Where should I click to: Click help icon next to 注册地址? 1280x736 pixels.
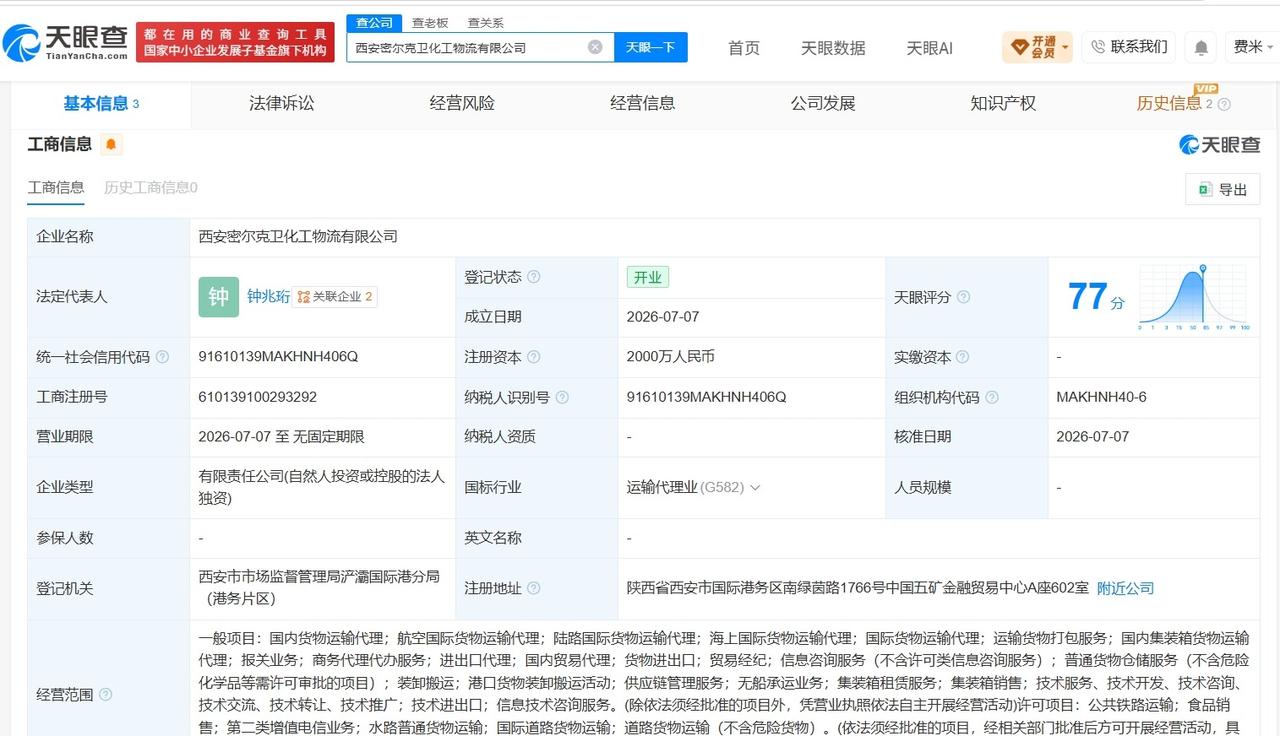[x=534, y=588]
